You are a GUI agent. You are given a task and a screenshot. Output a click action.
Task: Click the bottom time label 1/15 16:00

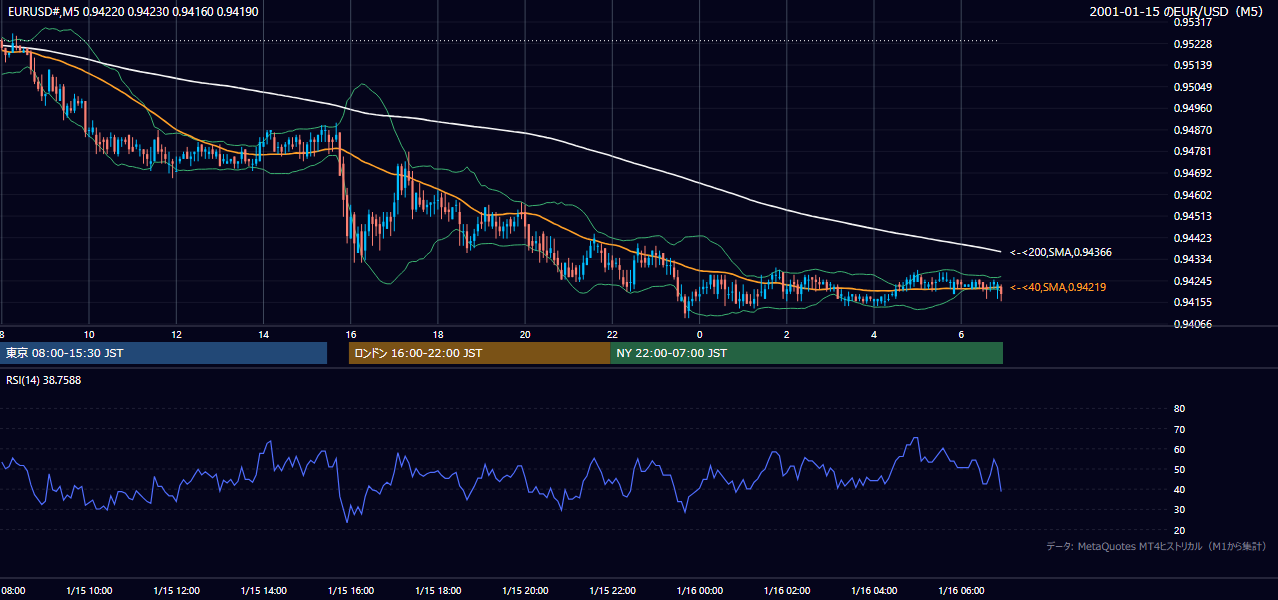(351, 591)
